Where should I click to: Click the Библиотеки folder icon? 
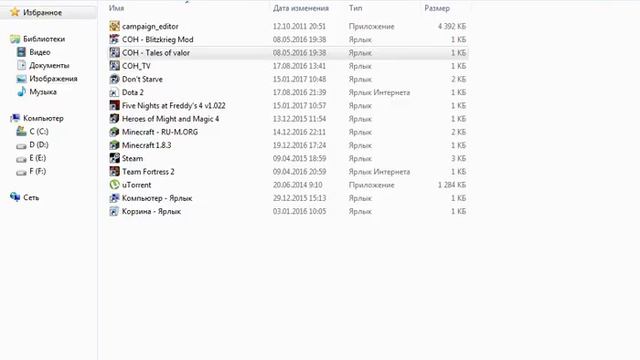[x=15, y=39]
